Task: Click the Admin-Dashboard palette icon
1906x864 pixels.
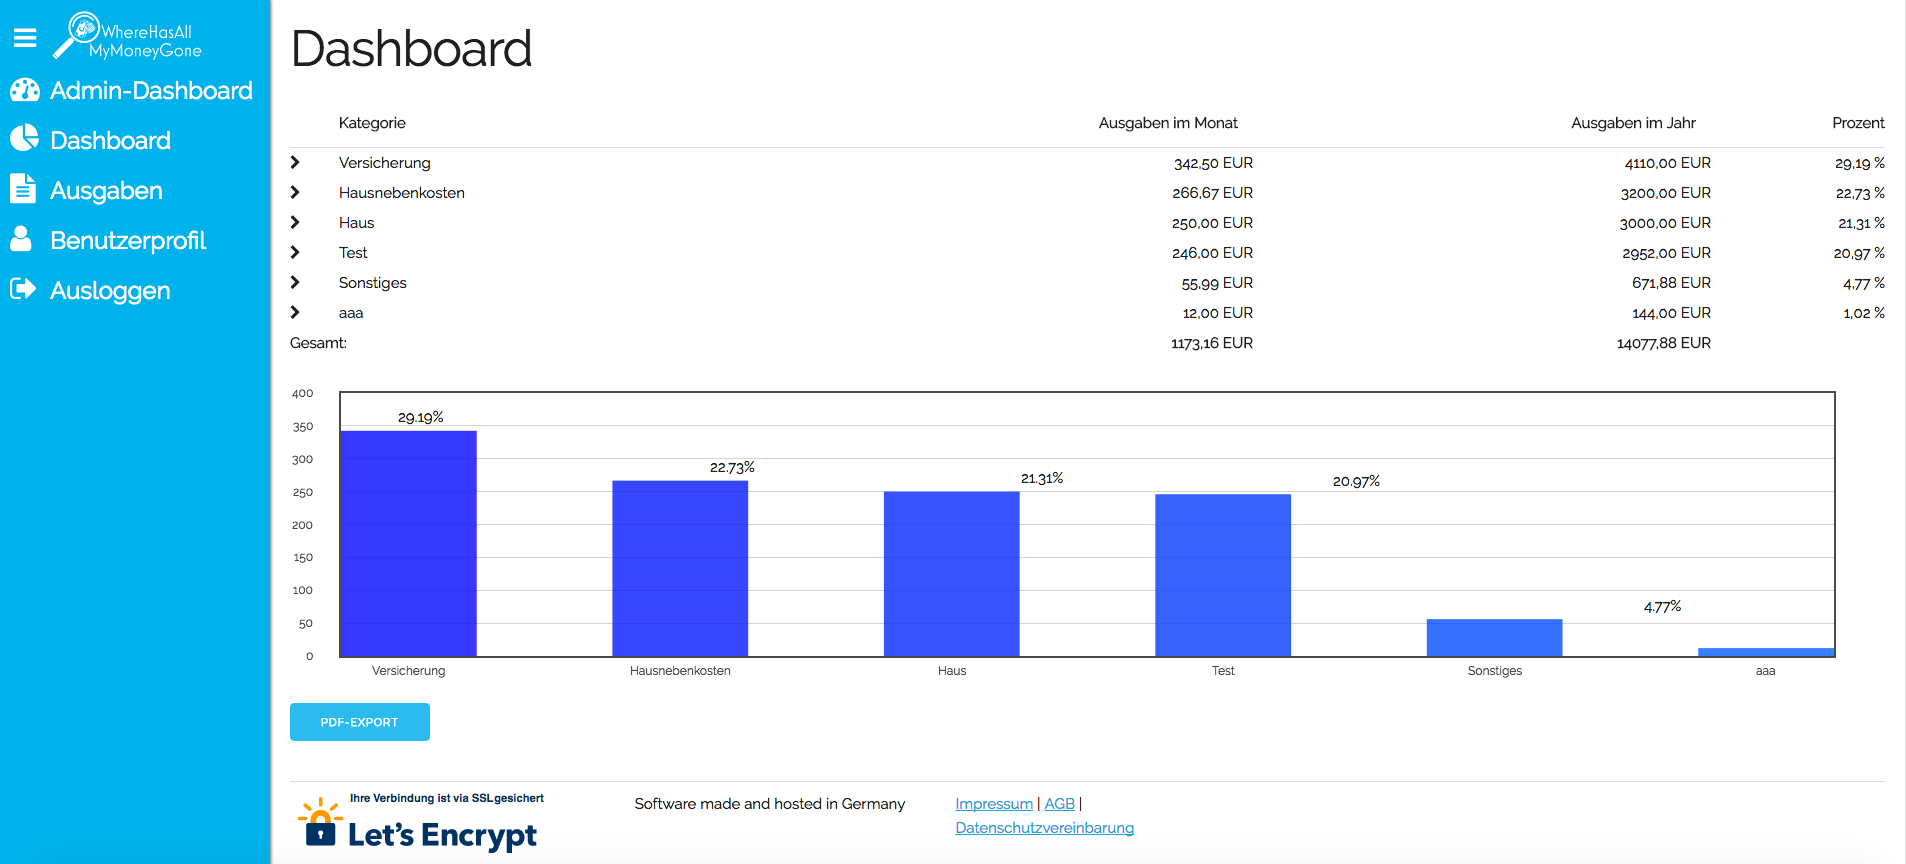Action: pos(24,91)
